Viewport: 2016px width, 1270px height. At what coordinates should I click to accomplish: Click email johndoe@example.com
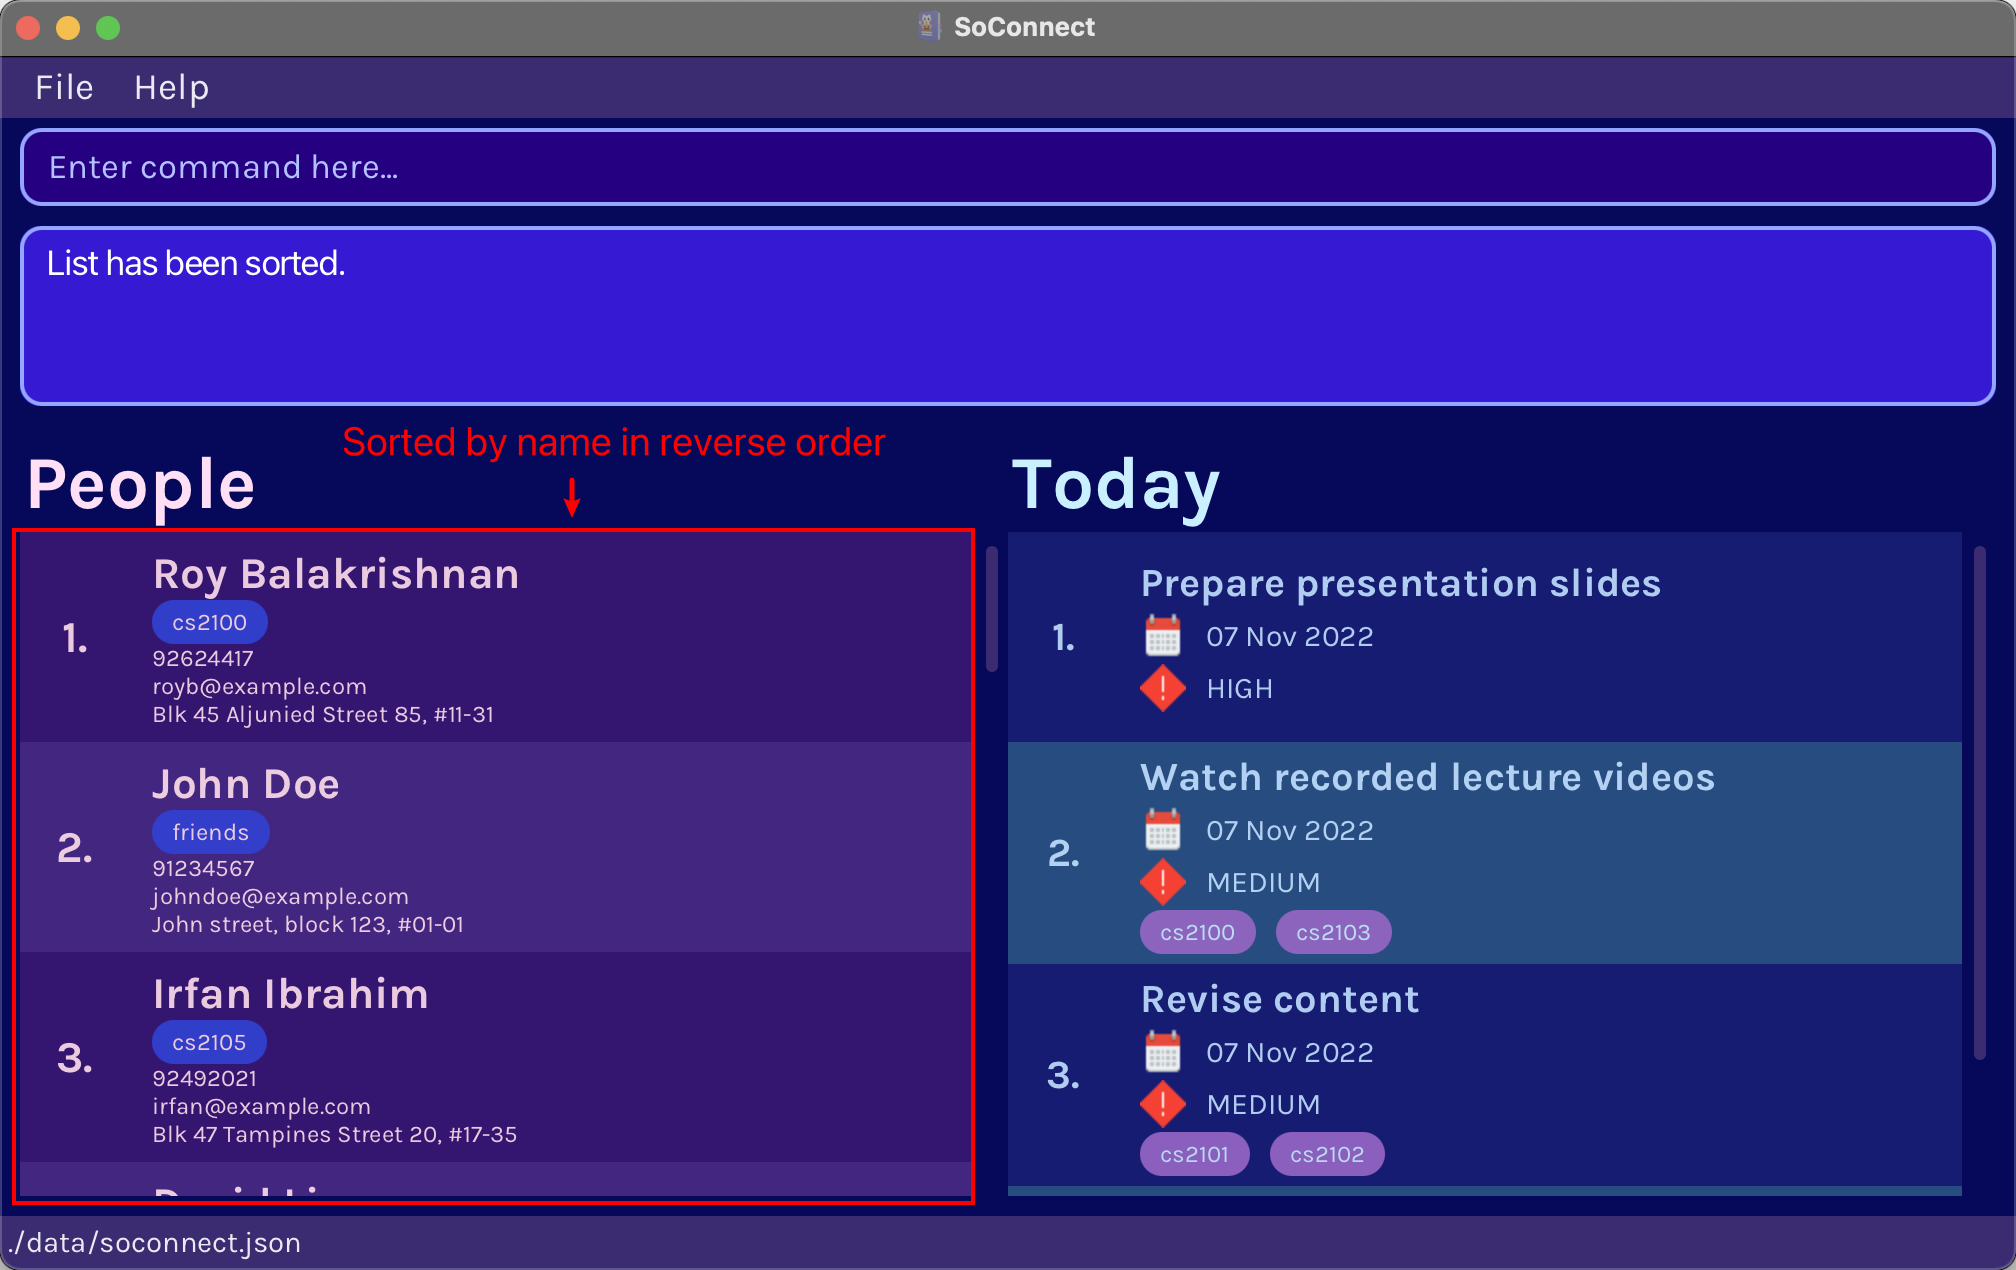point(280,896)
